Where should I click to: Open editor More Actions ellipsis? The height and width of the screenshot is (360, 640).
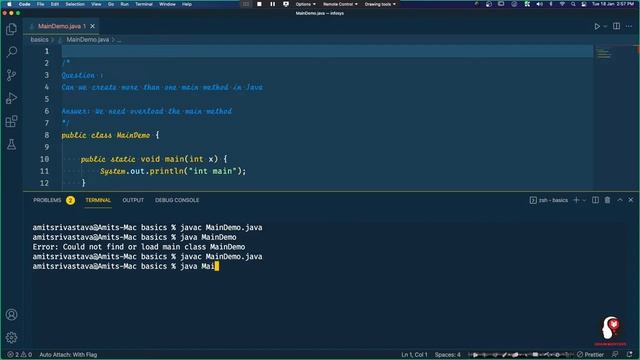point(629,26)
